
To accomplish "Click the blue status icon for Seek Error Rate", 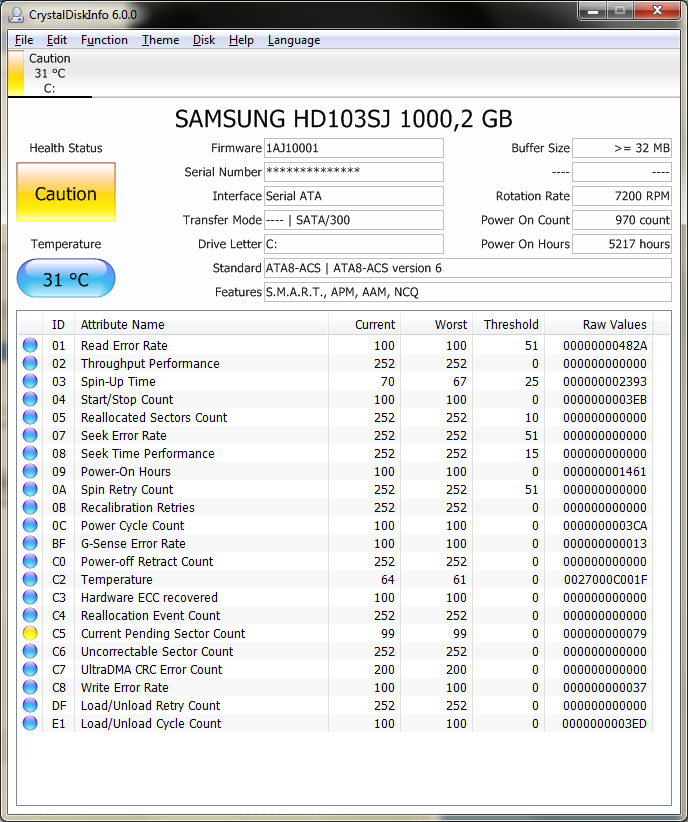I will click(30, 436).
